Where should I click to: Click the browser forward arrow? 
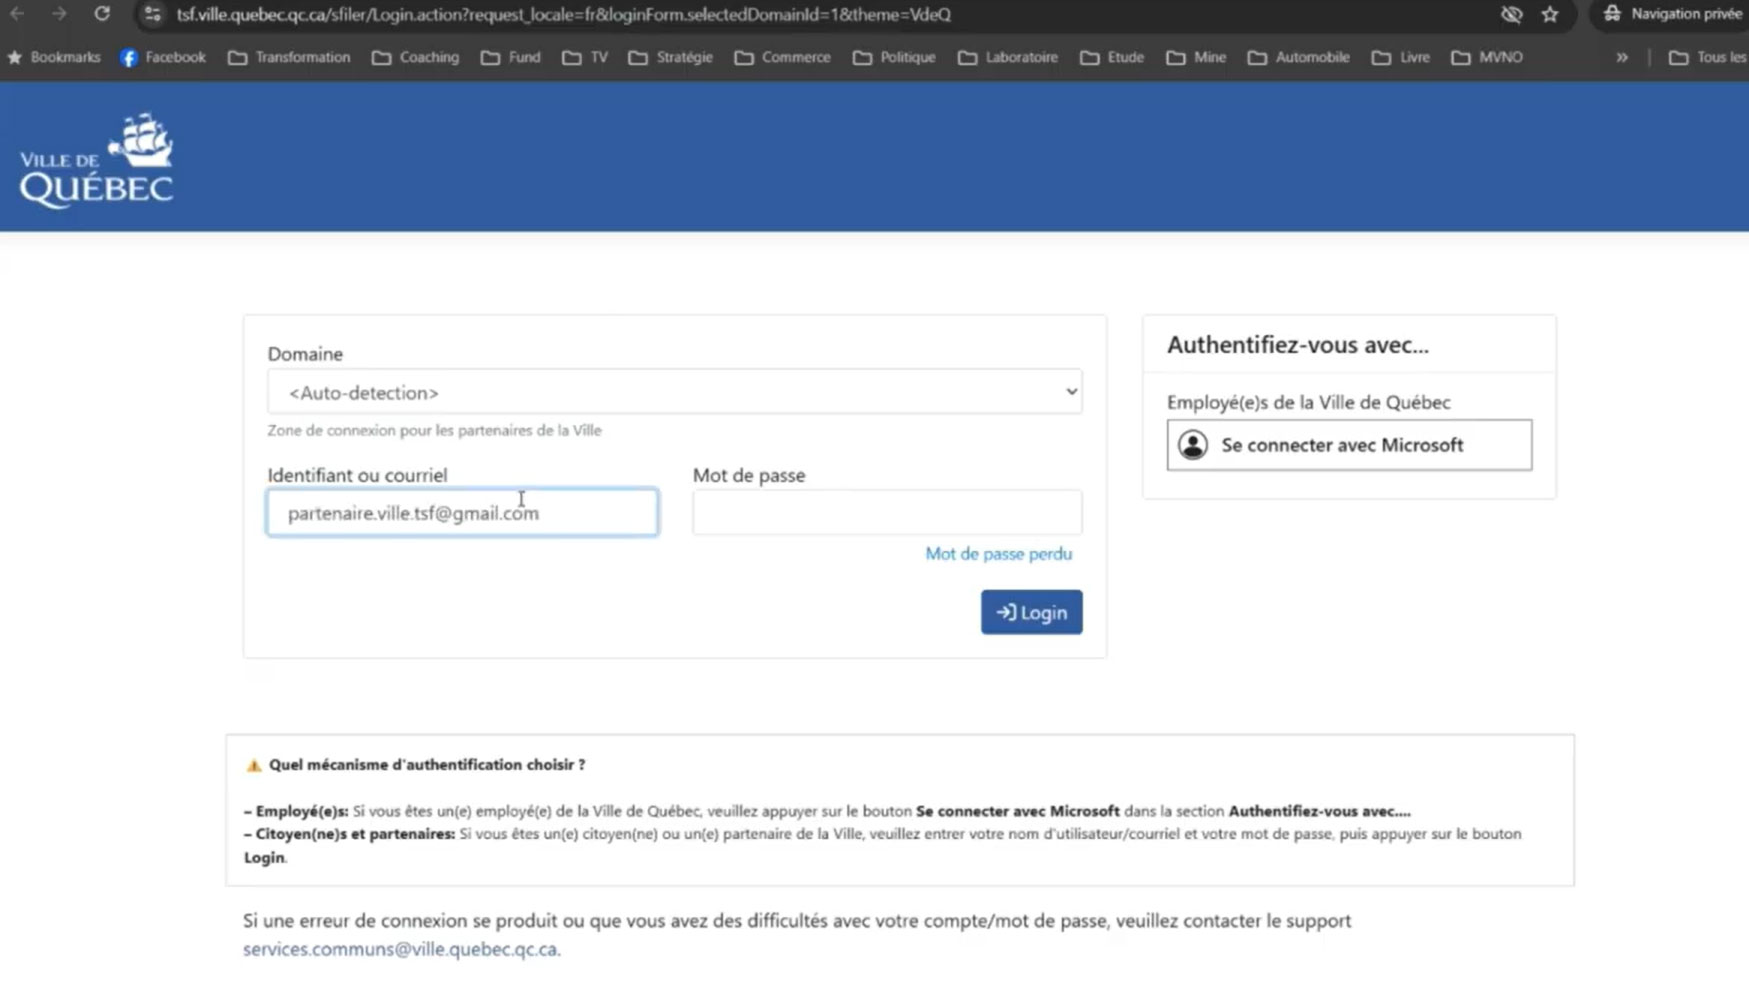[59, 15]
